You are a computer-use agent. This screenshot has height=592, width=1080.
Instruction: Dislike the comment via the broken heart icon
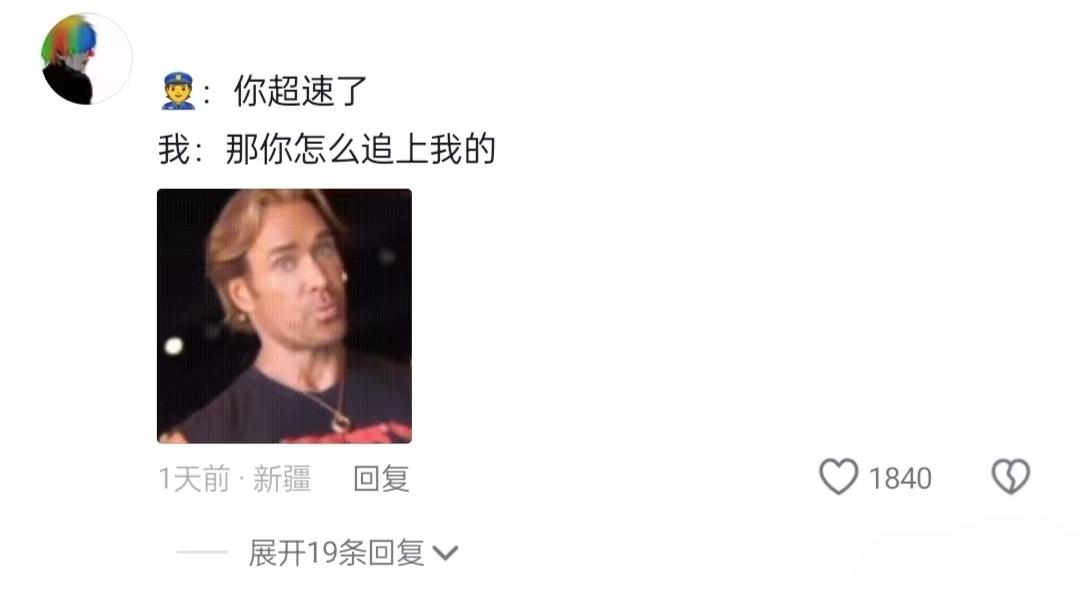tap(1010, 476)
